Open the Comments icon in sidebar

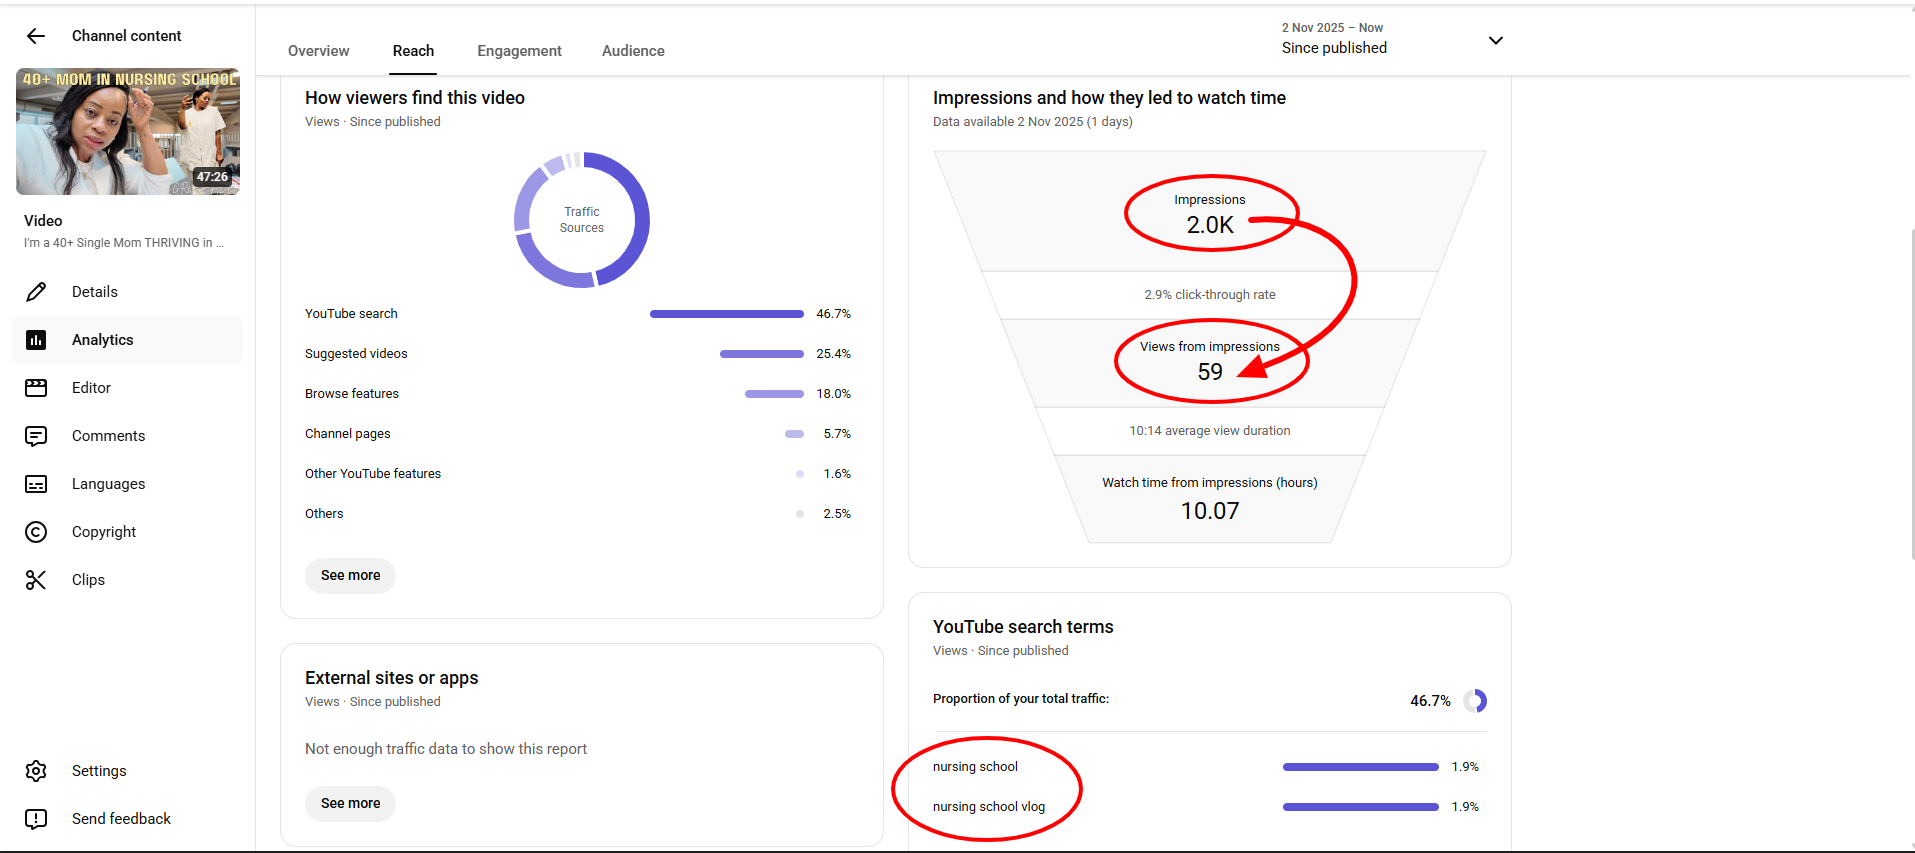tap(36, 436)
